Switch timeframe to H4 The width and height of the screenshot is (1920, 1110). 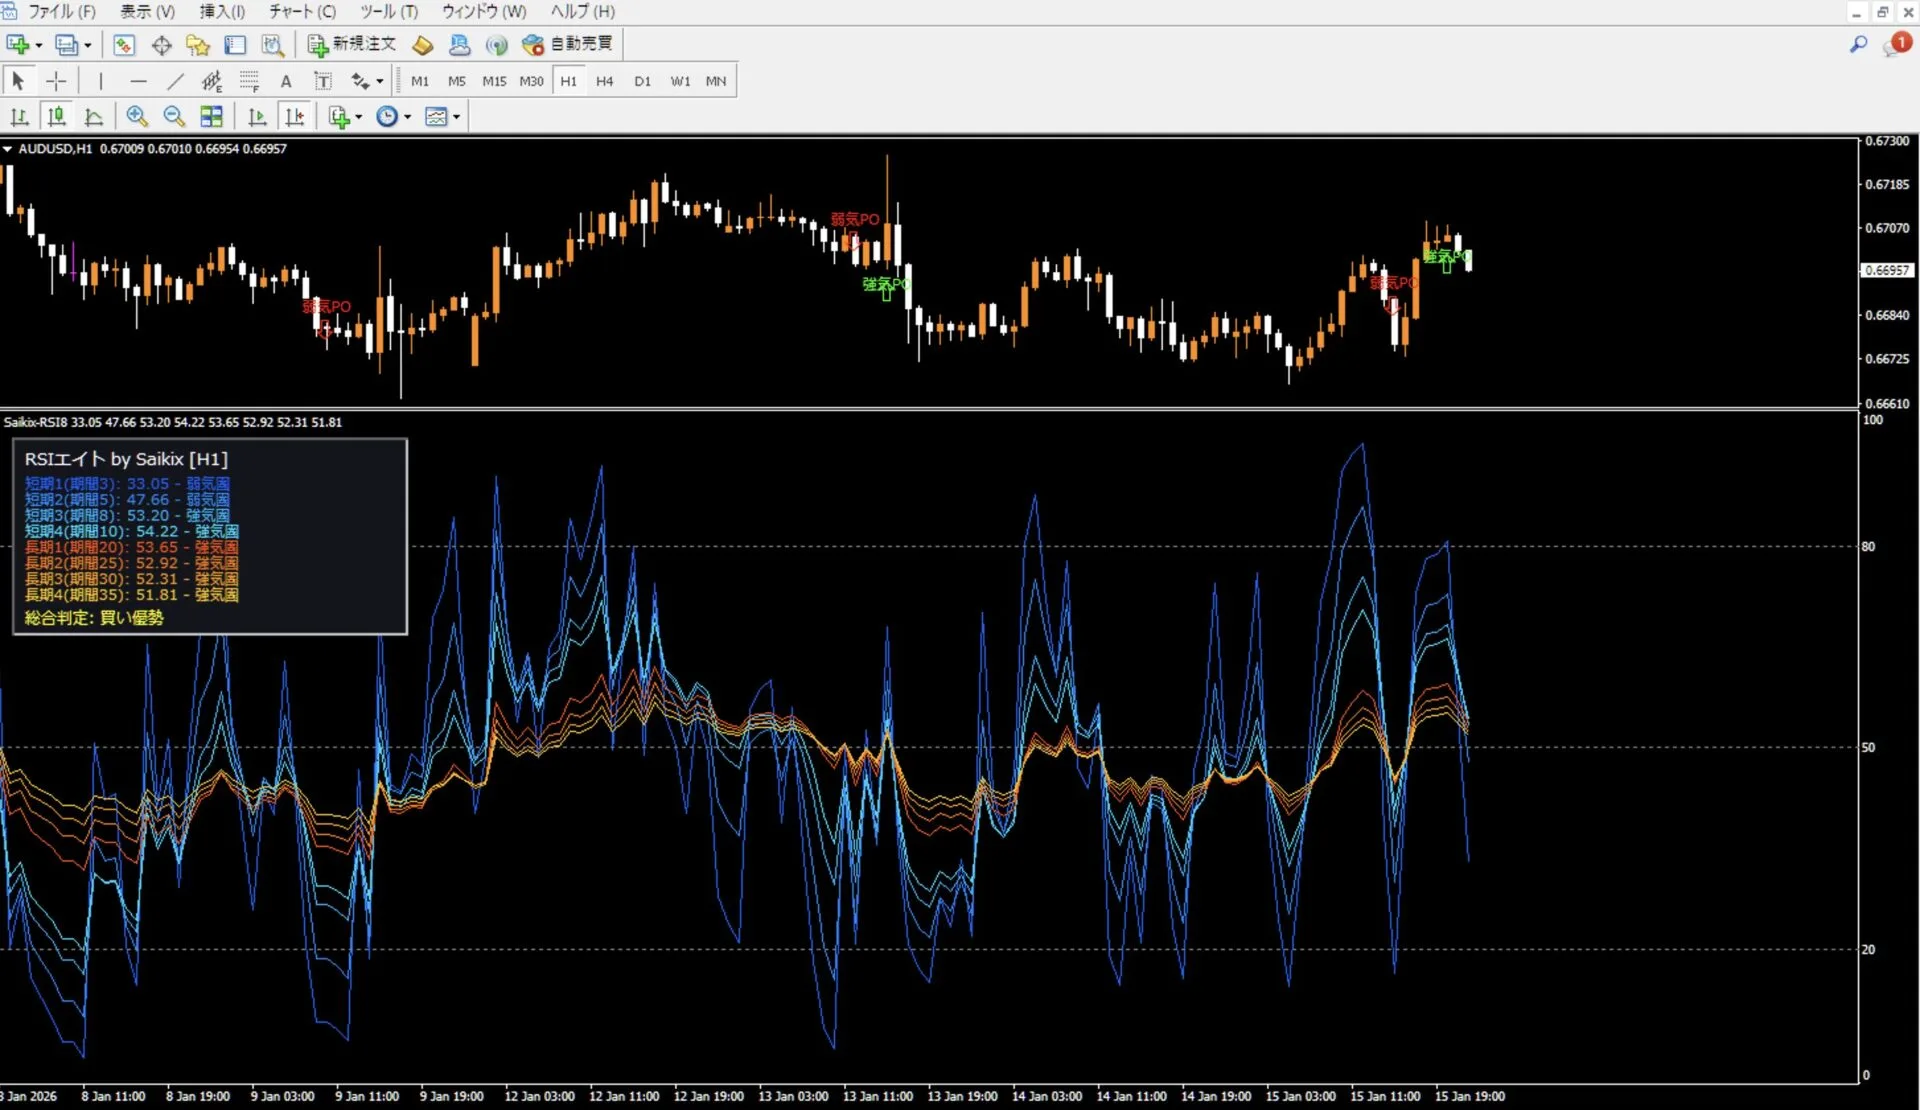604,81
